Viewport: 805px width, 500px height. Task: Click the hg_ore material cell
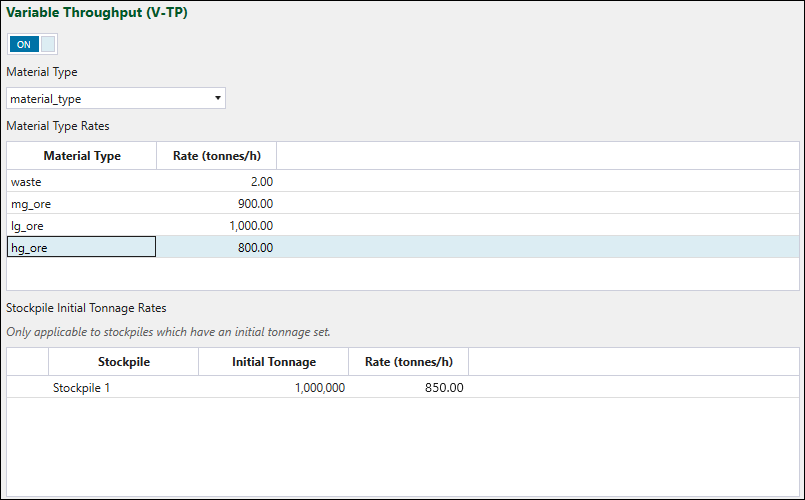[x=81, y=248]
